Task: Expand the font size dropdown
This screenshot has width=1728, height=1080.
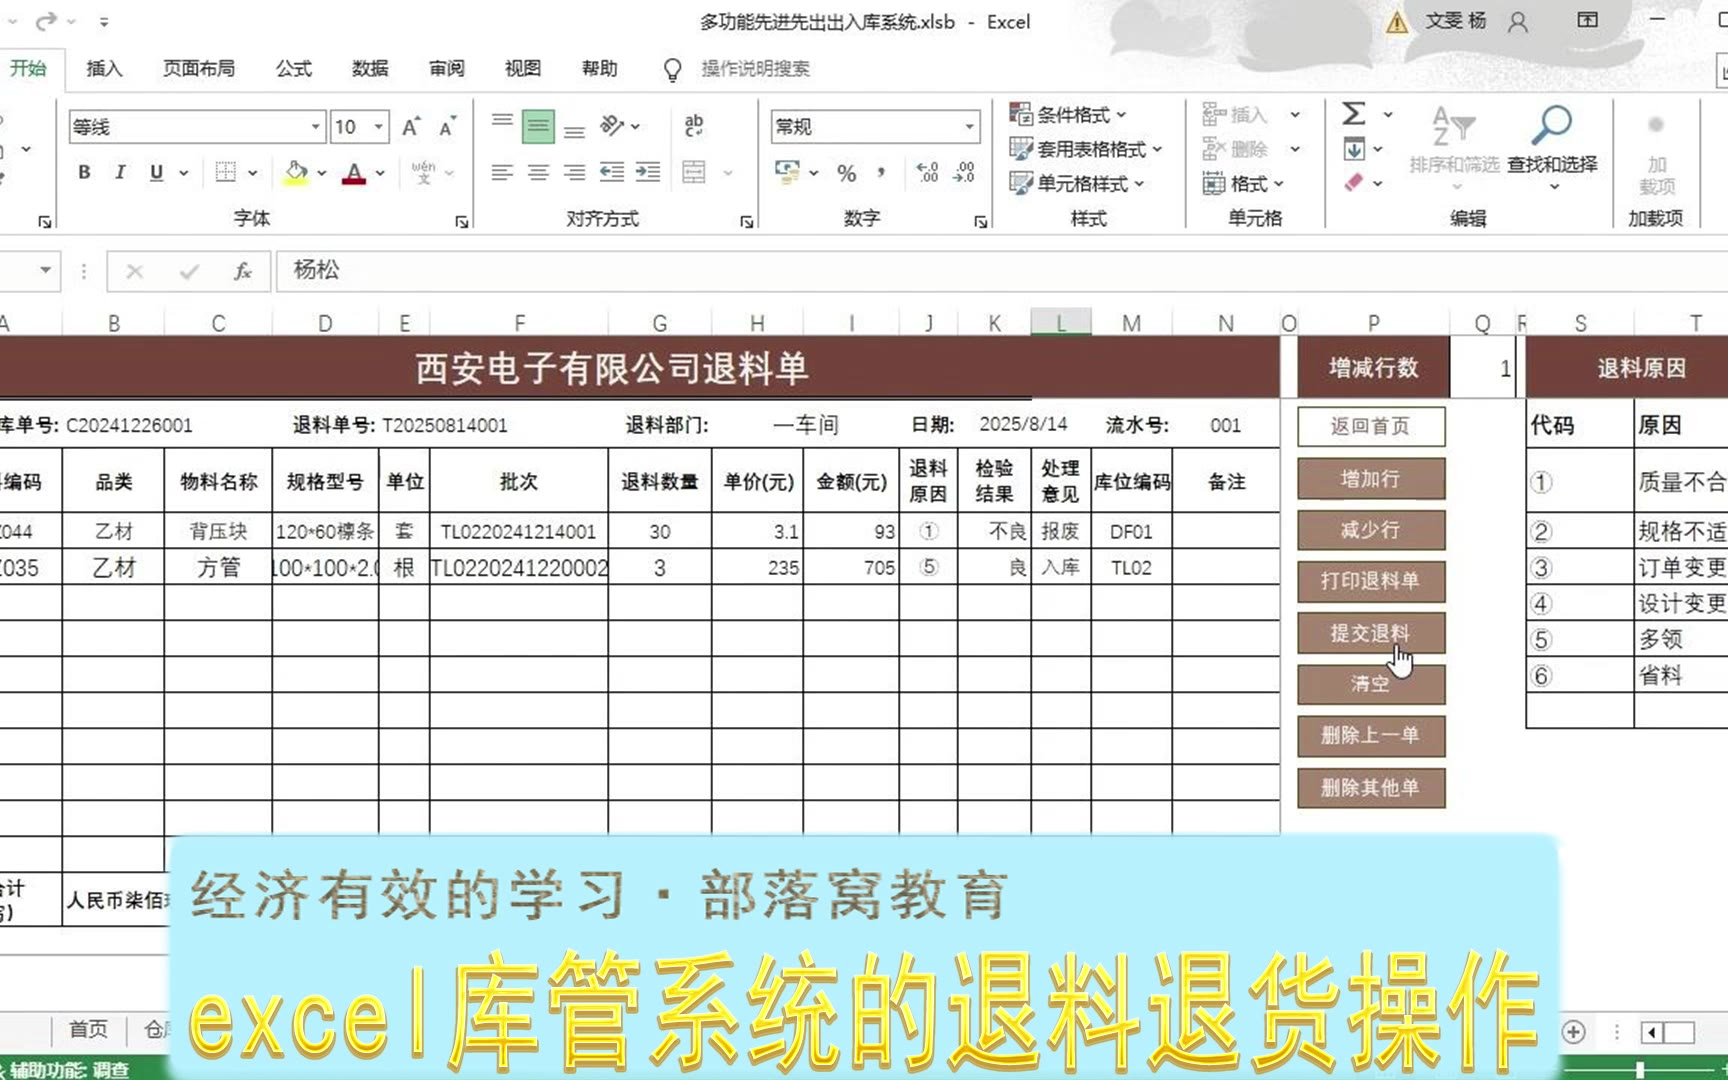Action: click(379, 127)
